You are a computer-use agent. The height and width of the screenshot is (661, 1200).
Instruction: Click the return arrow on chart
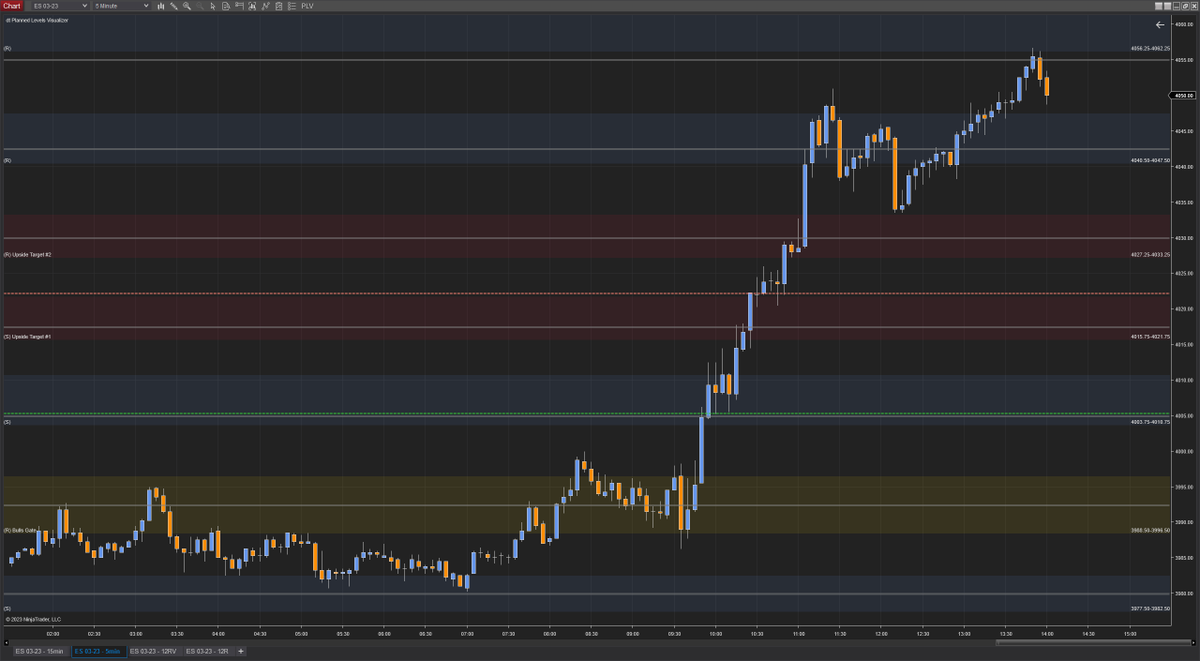[1160, 24]
